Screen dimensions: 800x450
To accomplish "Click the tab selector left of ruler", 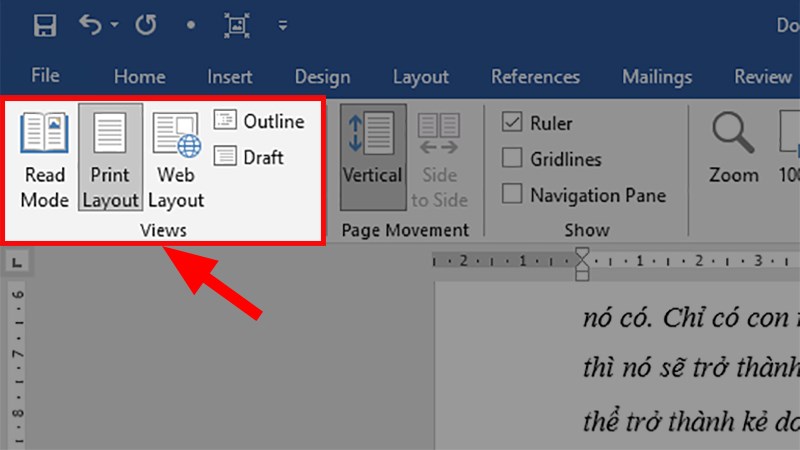I will 17,264.
